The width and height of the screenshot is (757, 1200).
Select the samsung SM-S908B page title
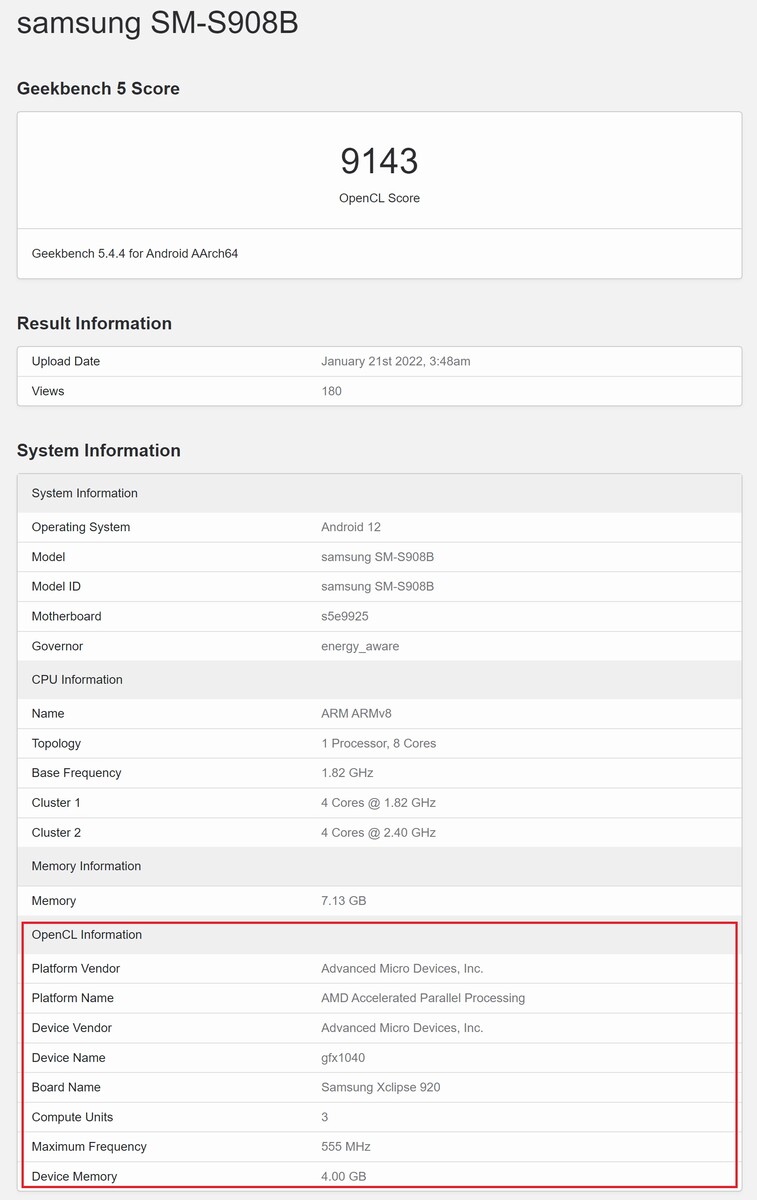click(x=158, y=23)
